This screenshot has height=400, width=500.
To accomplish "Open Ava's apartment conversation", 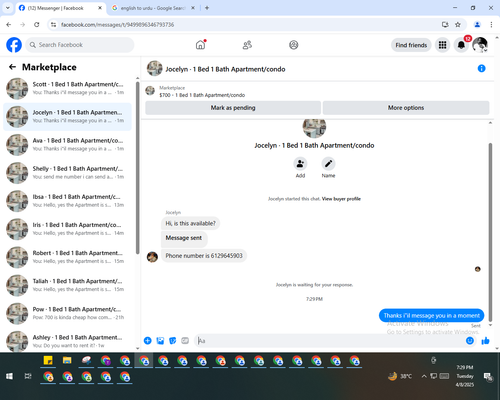I will tap(67, 145).
